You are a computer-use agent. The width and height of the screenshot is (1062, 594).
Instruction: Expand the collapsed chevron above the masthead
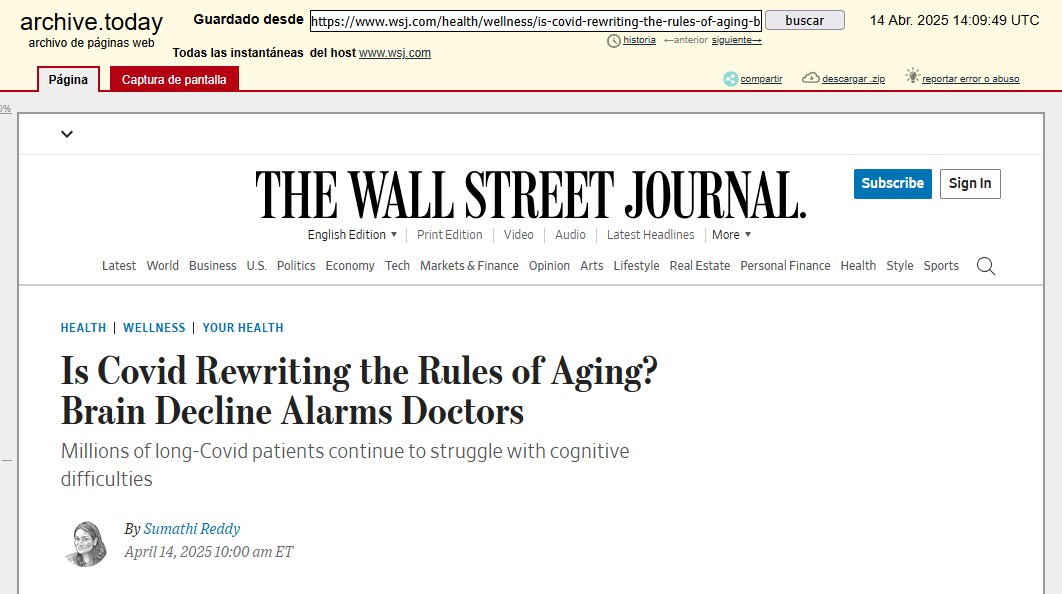click(x=67, y=134)
